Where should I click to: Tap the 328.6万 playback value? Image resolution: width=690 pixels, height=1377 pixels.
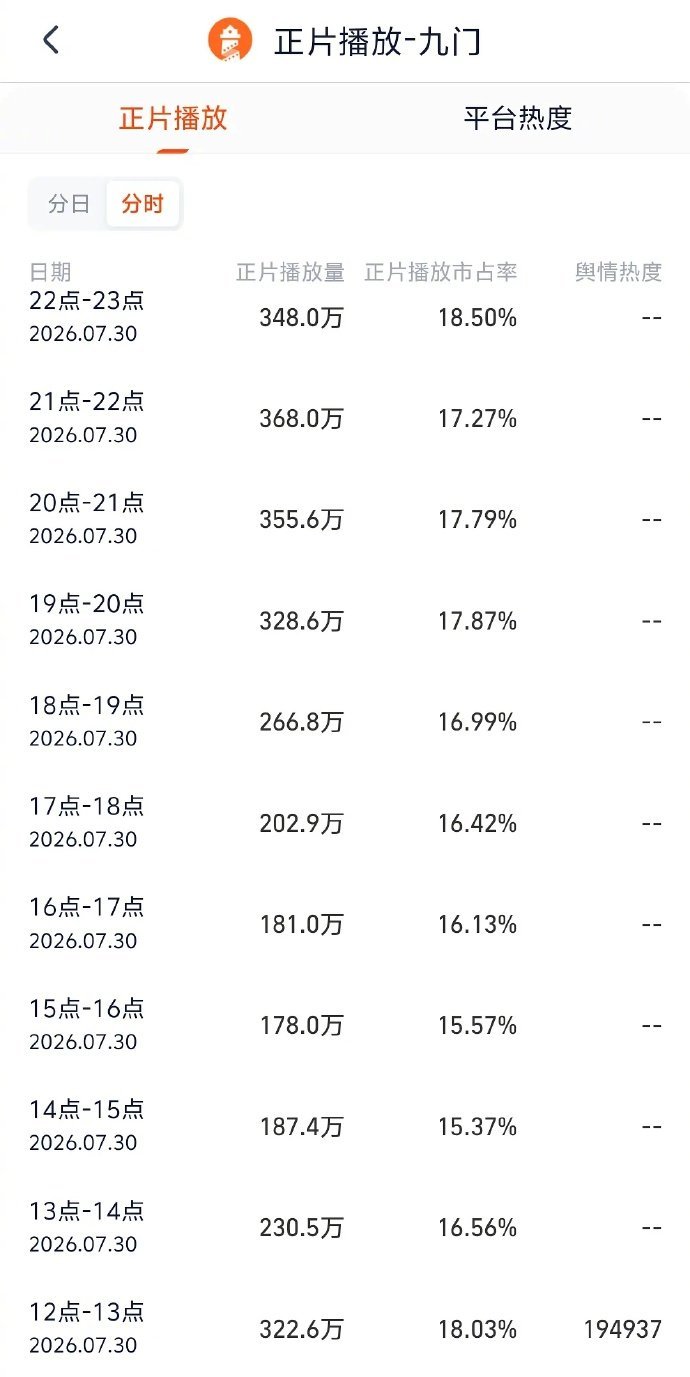tap(301, 621)
